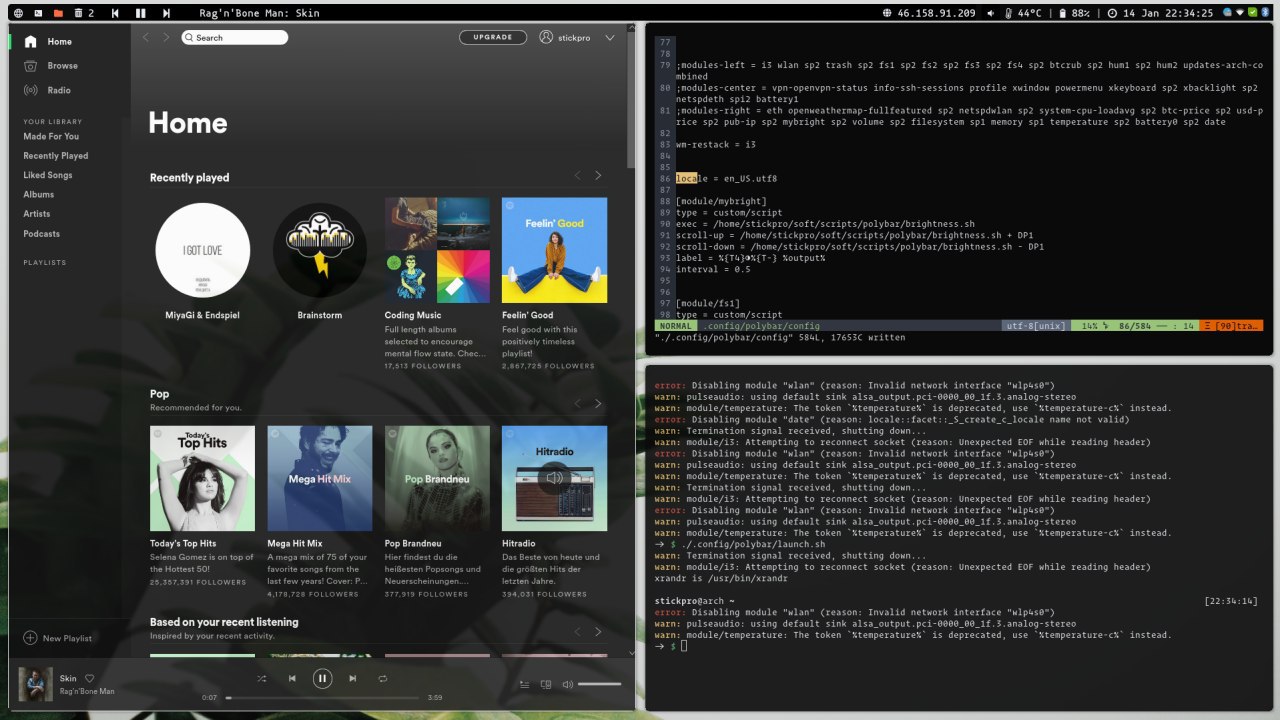The image size is (1280, 720).
Task: Open the Home section in Spotify sidebar
Action: click(x=48, y=42)
